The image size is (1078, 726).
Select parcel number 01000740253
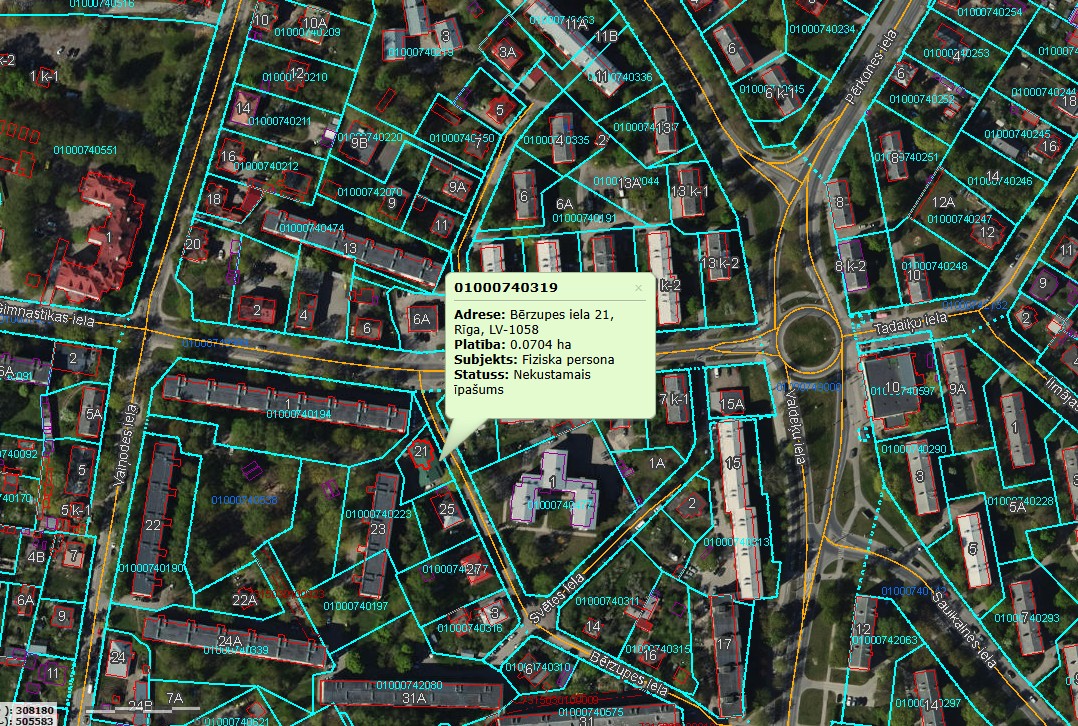(956, 54)
